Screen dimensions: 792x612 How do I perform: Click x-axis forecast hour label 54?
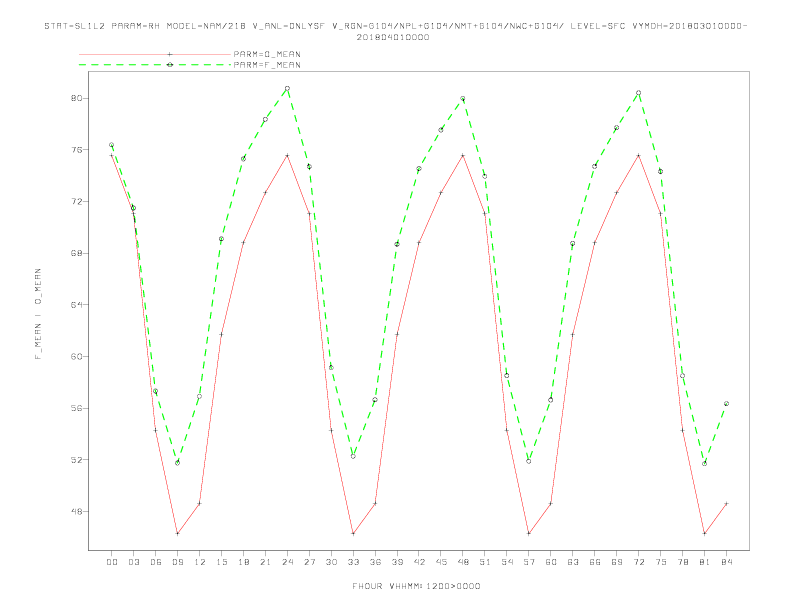[507, 562]
